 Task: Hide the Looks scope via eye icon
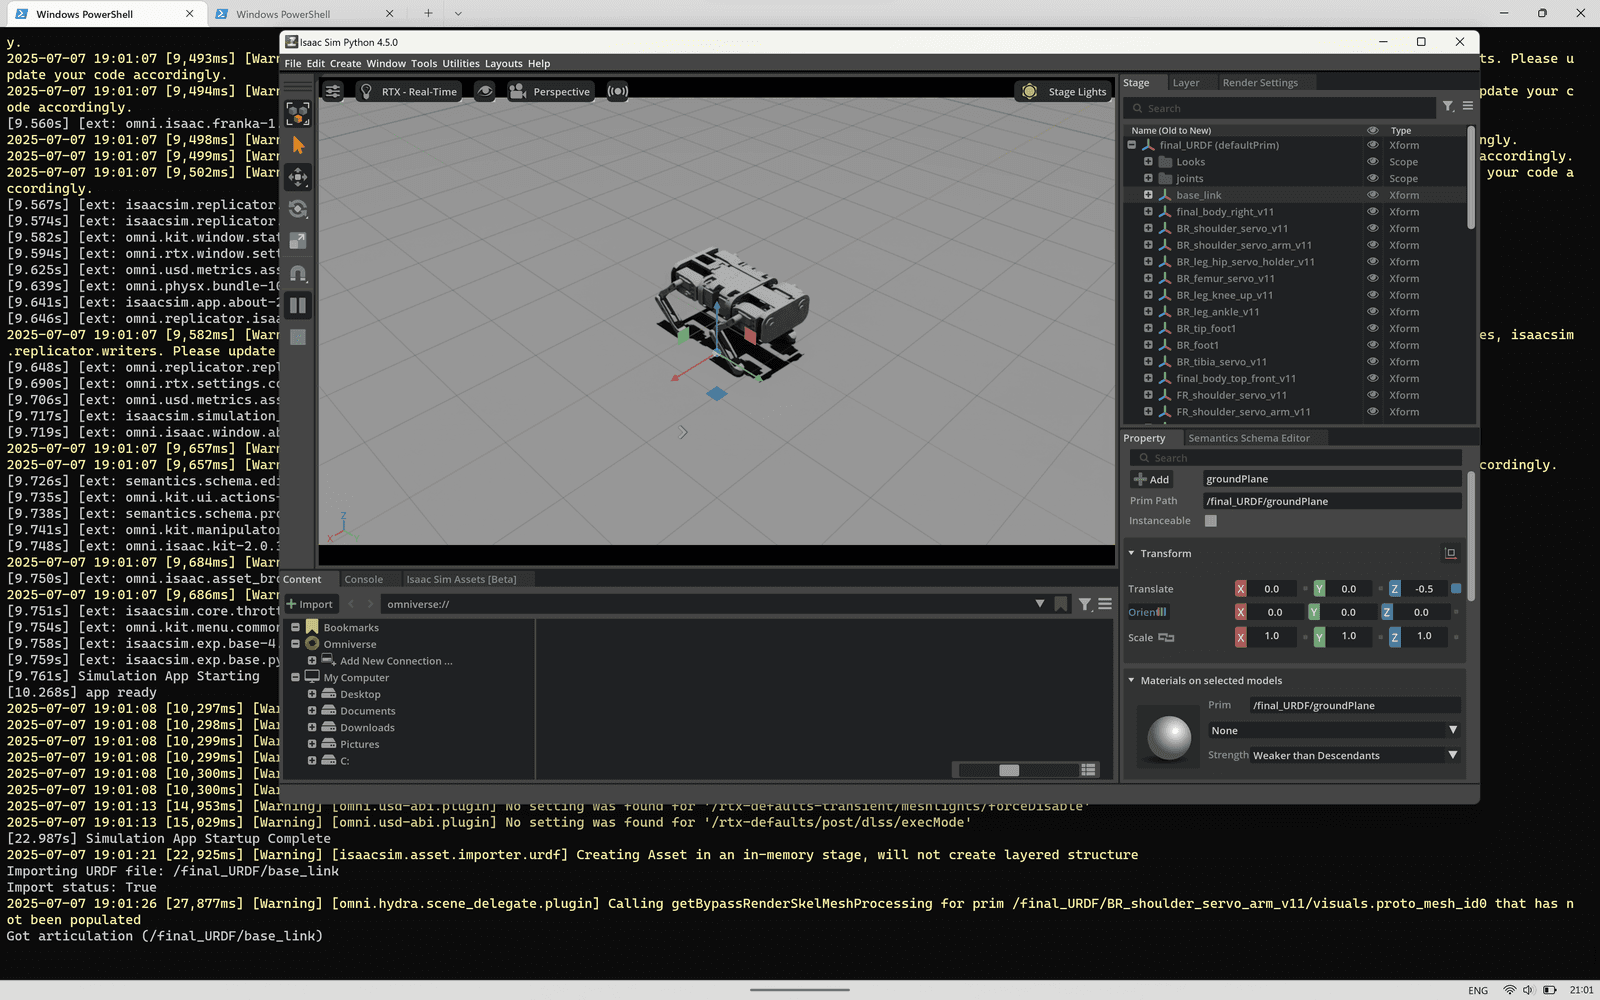tap(1372, 162)
